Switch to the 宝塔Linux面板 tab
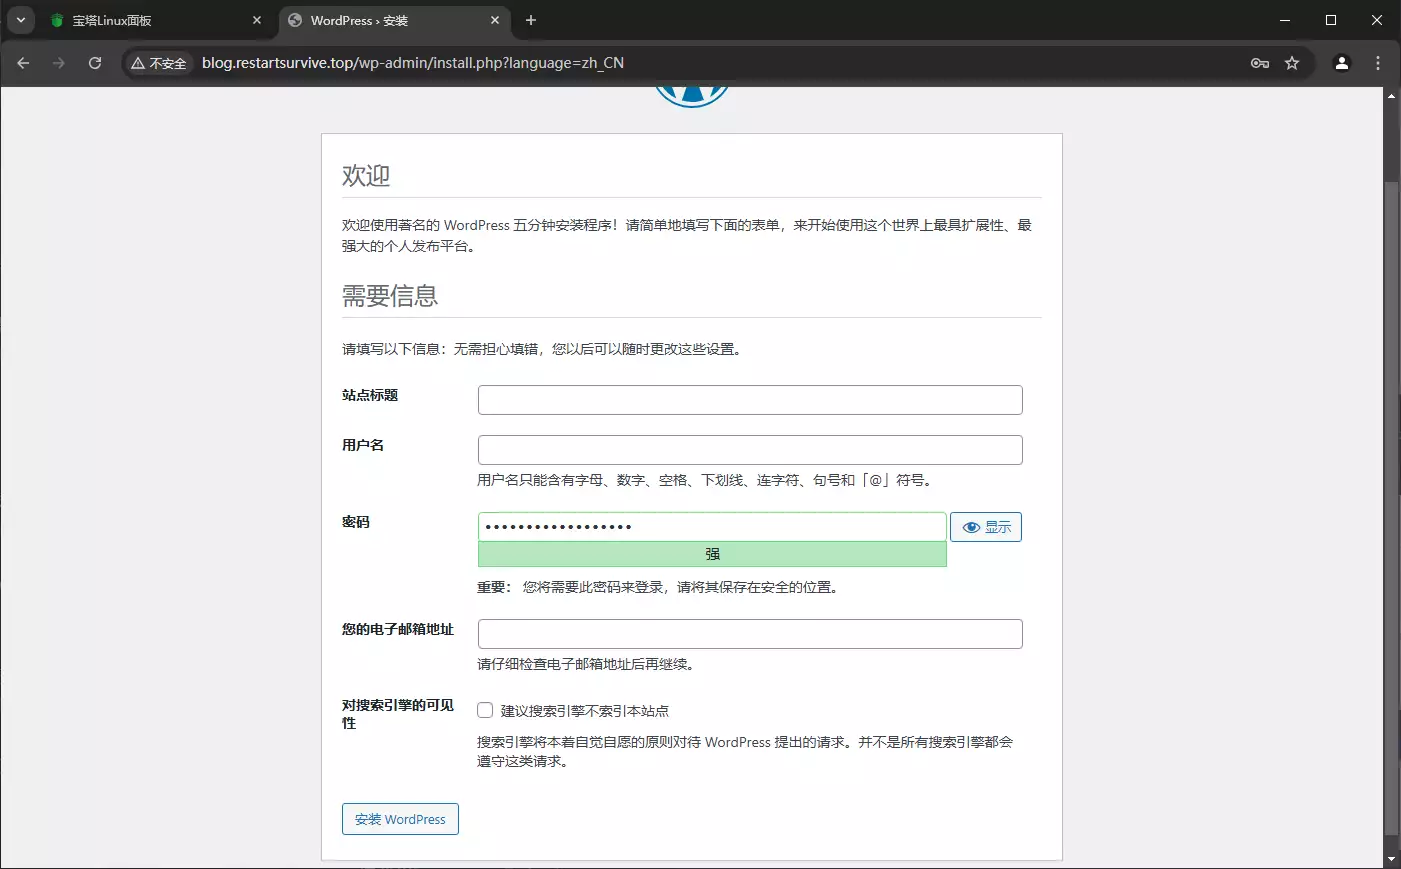The width and height of the screenshot is (1401, 869). (156, 20)
